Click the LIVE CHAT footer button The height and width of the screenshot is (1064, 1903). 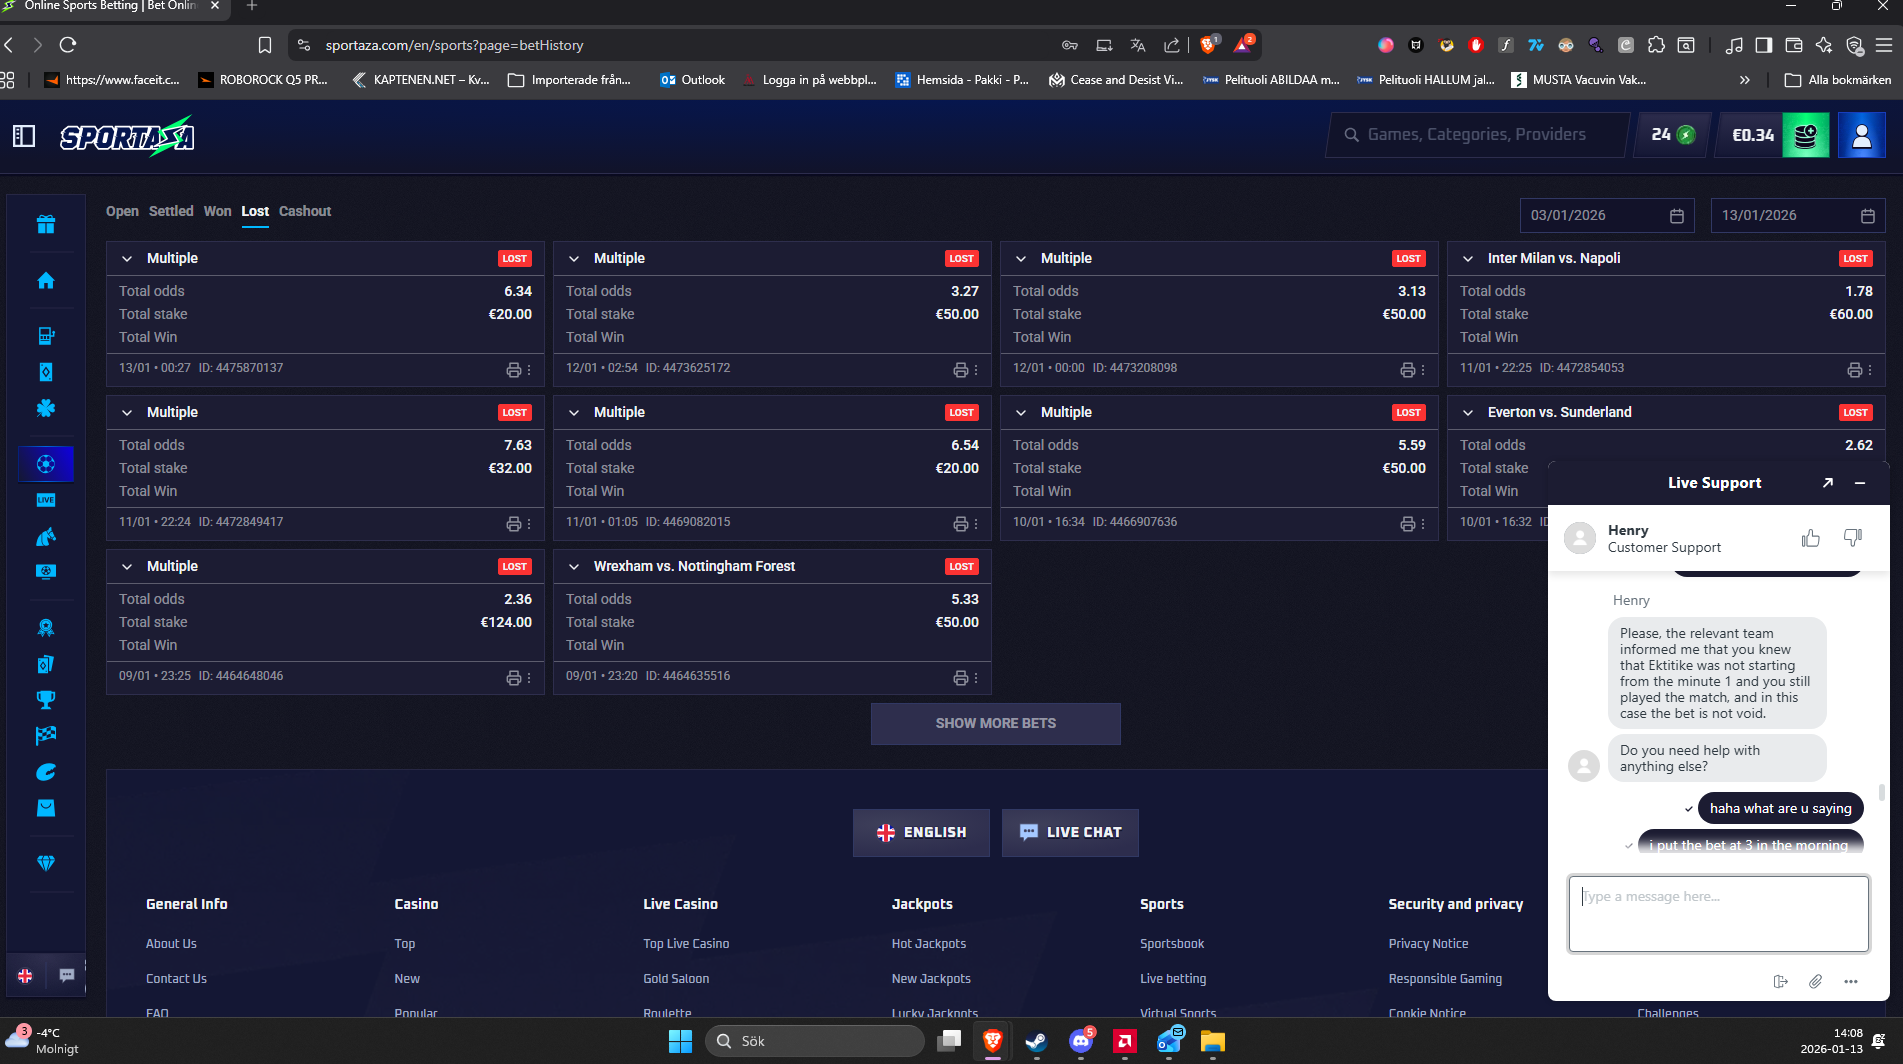[x=1070, y=832]
